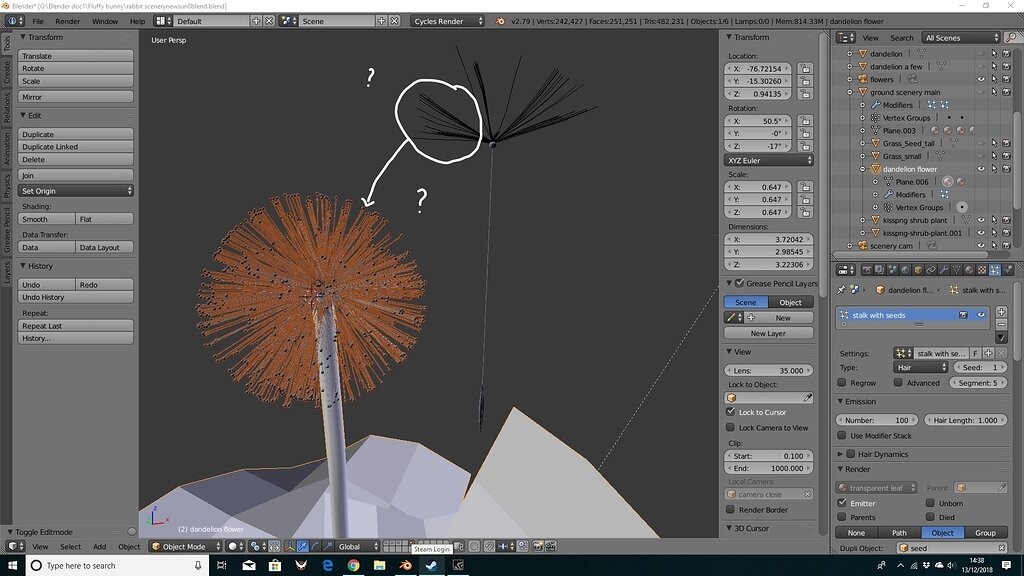Switch to the Object tab under Grease Pencil Layers
Viewport: 1024px width, 576px height.
[x=789, y=301]
